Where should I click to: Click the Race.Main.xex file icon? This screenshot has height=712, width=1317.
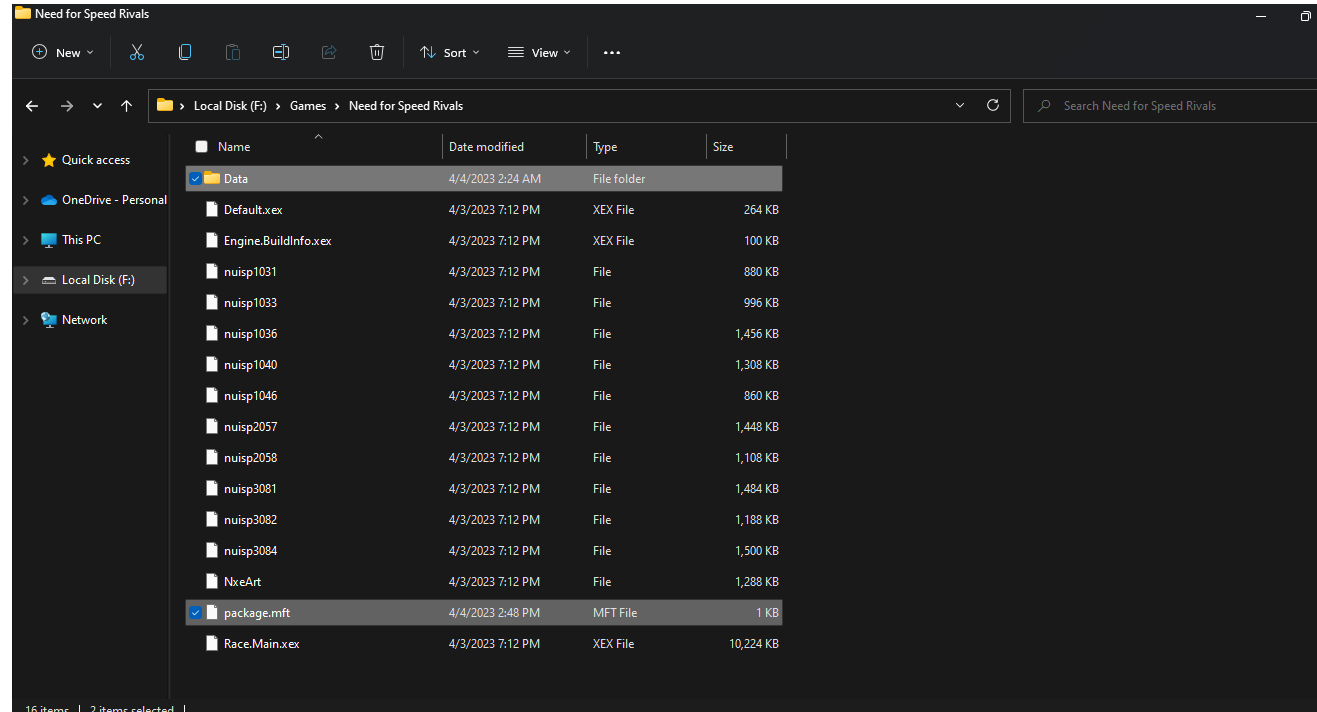click(x=211, y=643)
